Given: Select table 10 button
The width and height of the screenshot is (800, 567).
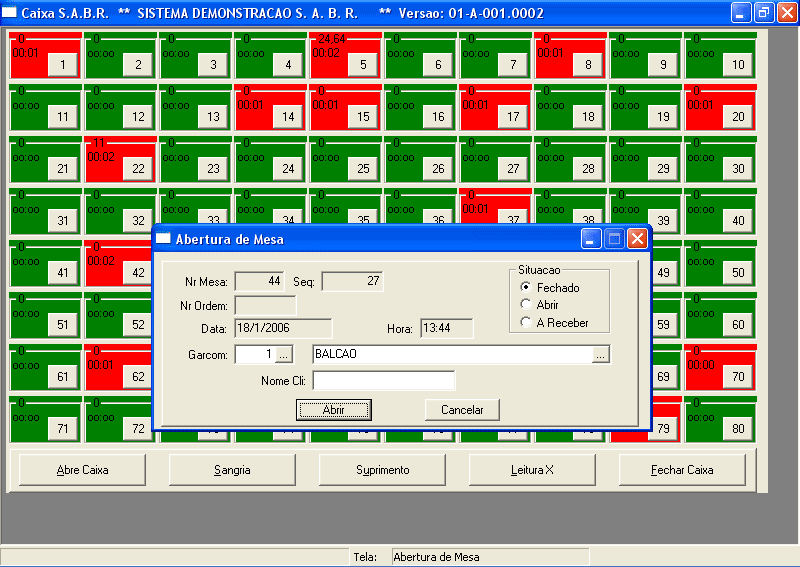Looking at the screenshot, I should (738, 65).
